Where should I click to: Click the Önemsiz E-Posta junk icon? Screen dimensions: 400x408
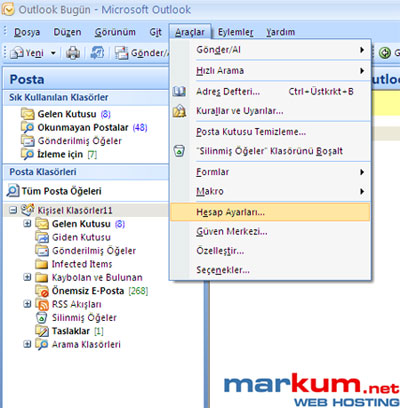pyautogui.click(x=42, y=291)
